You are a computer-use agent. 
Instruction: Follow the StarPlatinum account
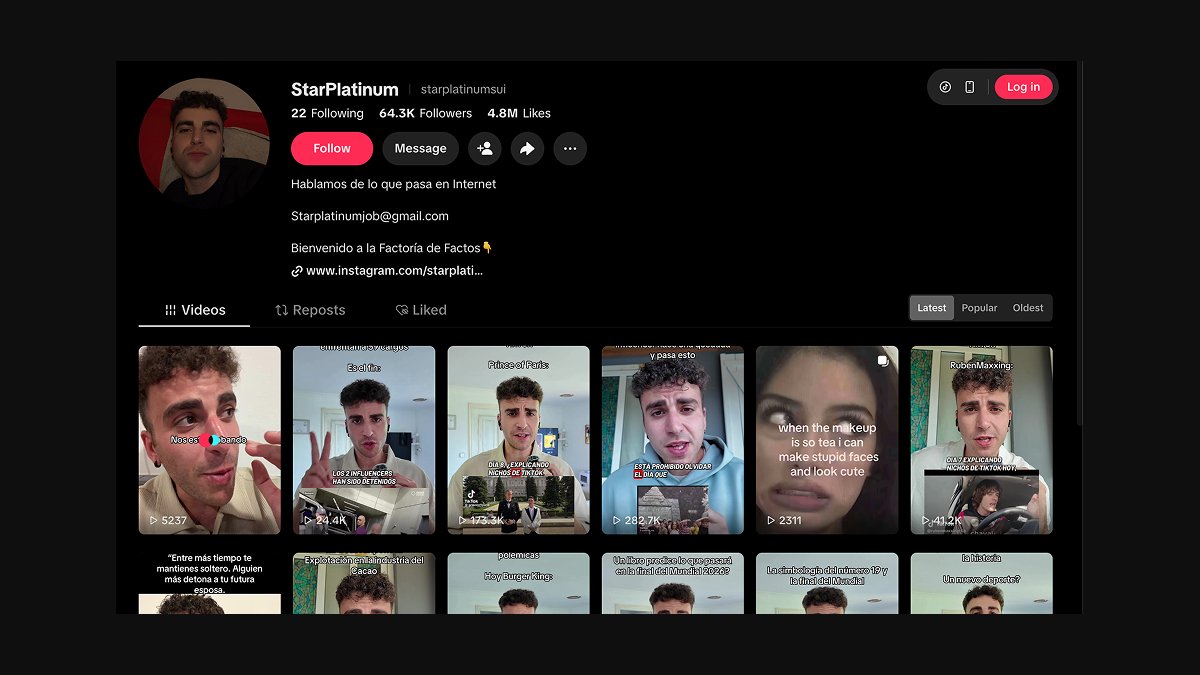[332, 149]
